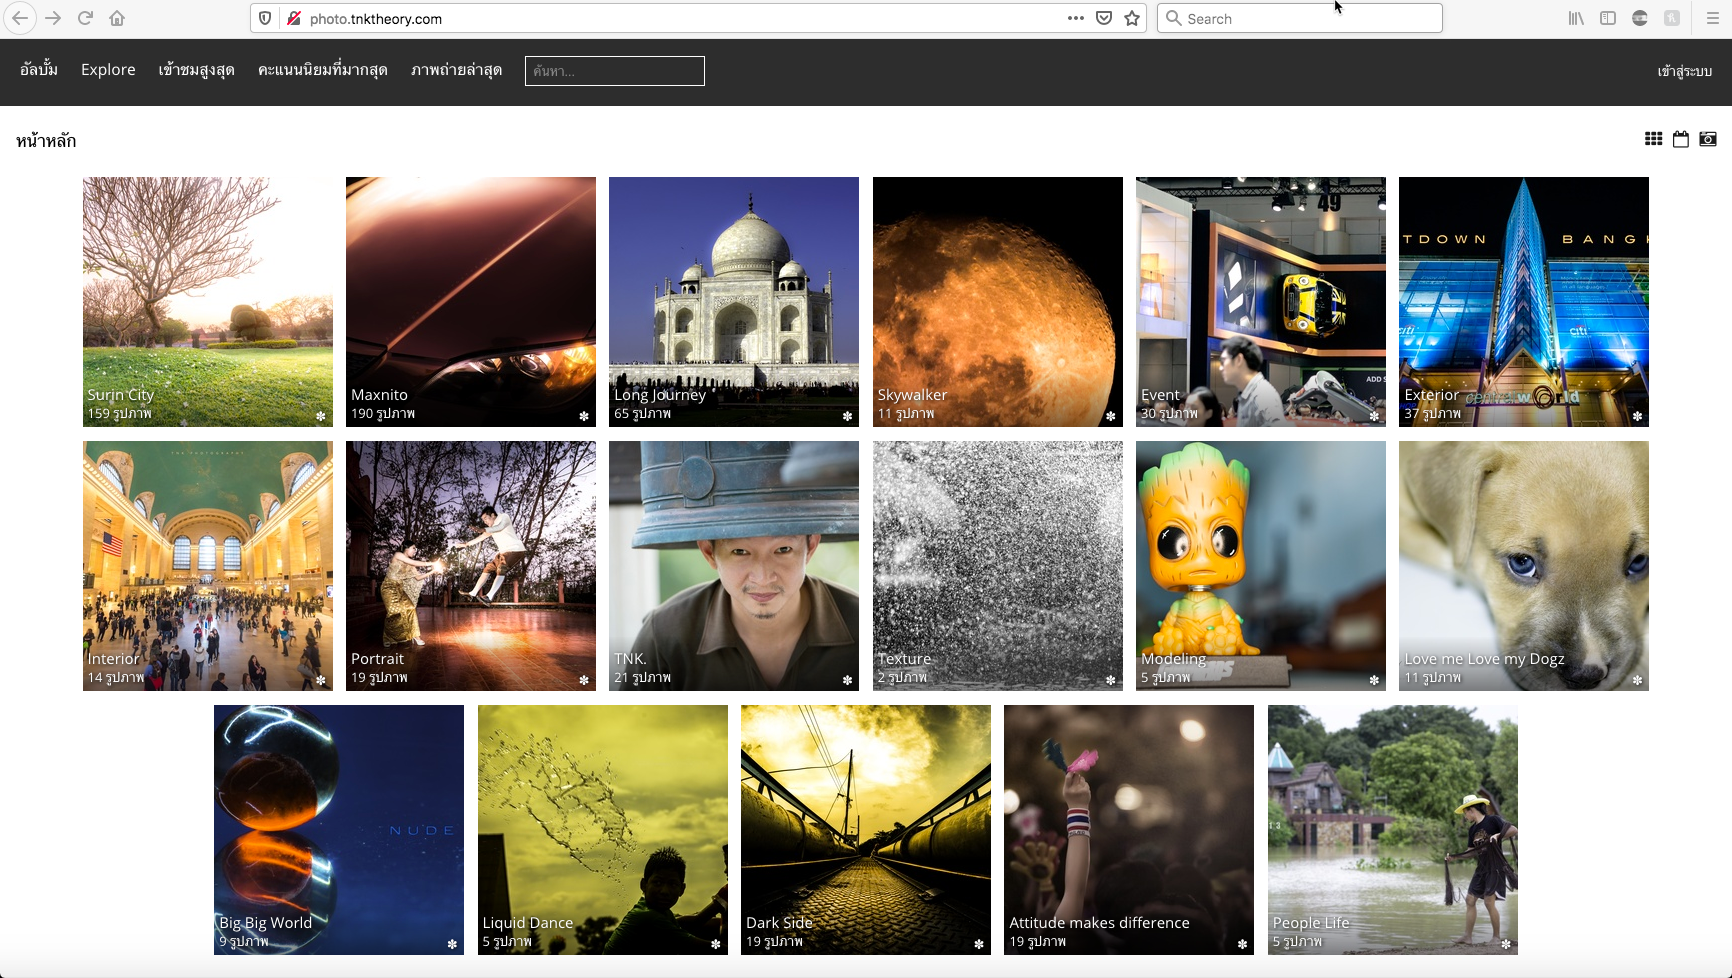
Task: Open the calendar view icon
Action: pos(1680,139)
